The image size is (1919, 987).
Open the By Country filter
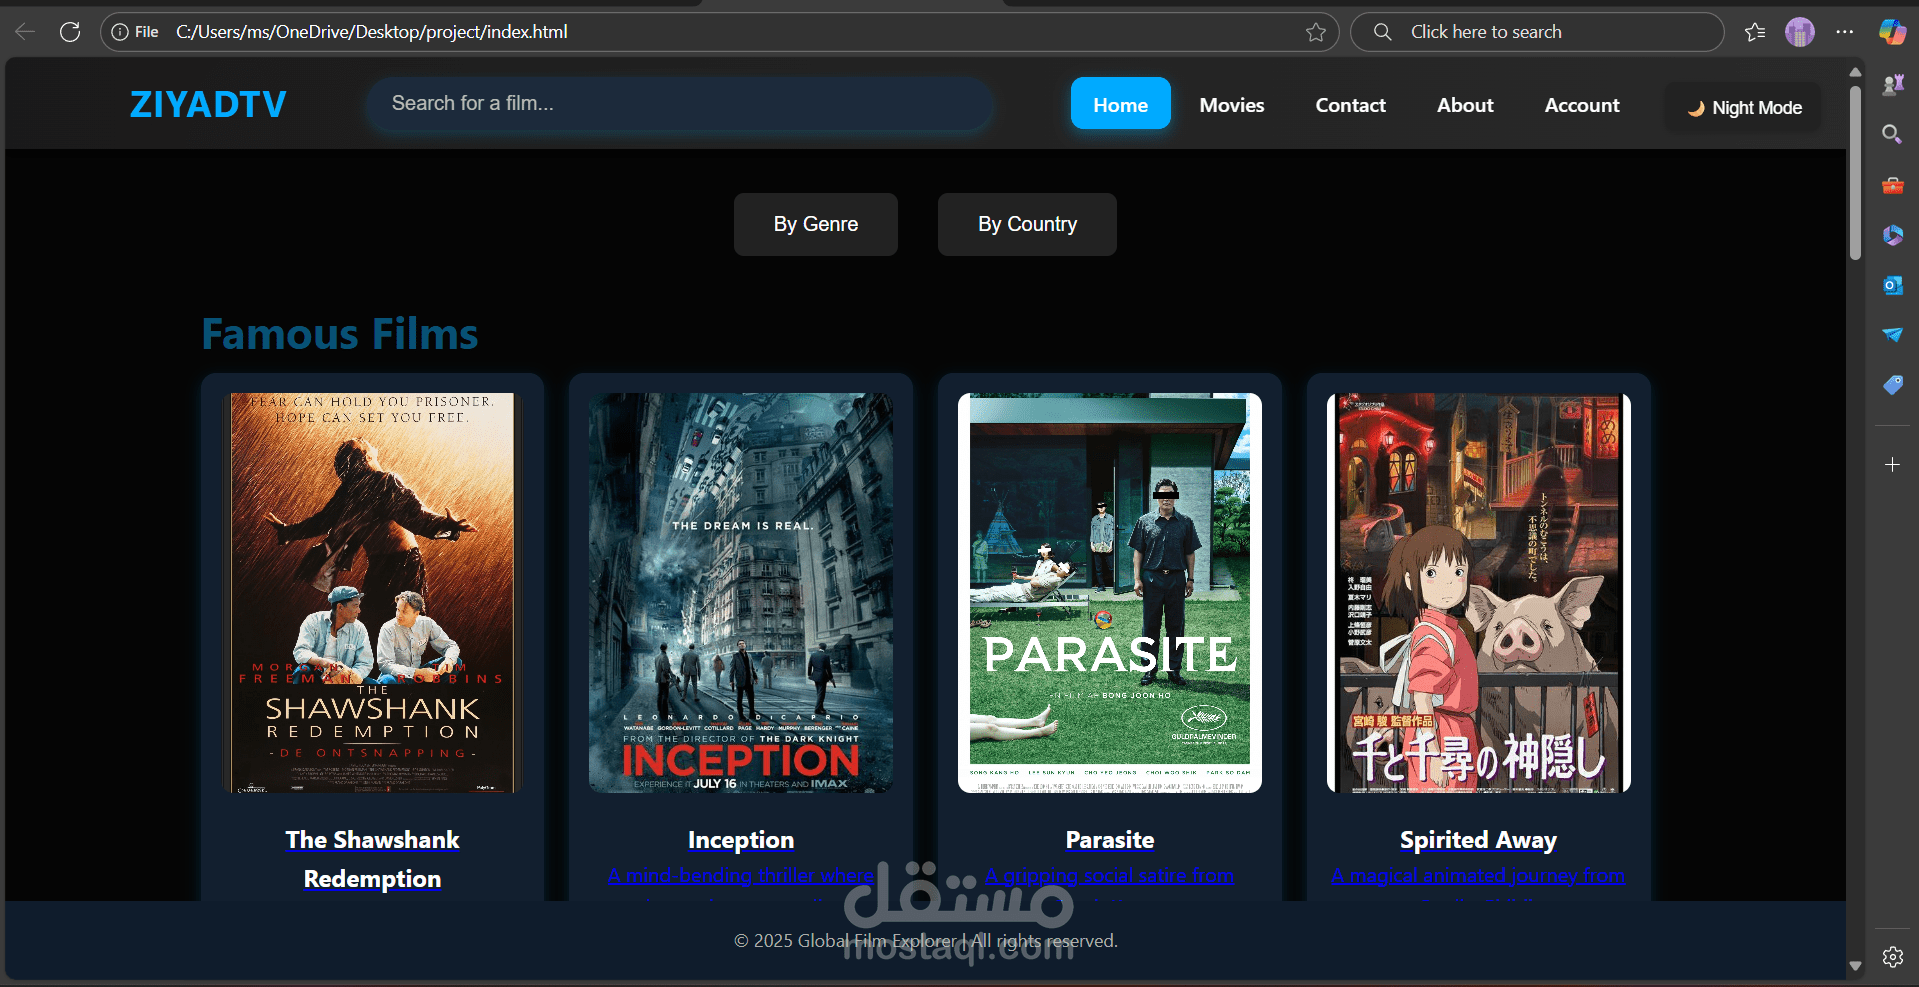coord(1027,224)
